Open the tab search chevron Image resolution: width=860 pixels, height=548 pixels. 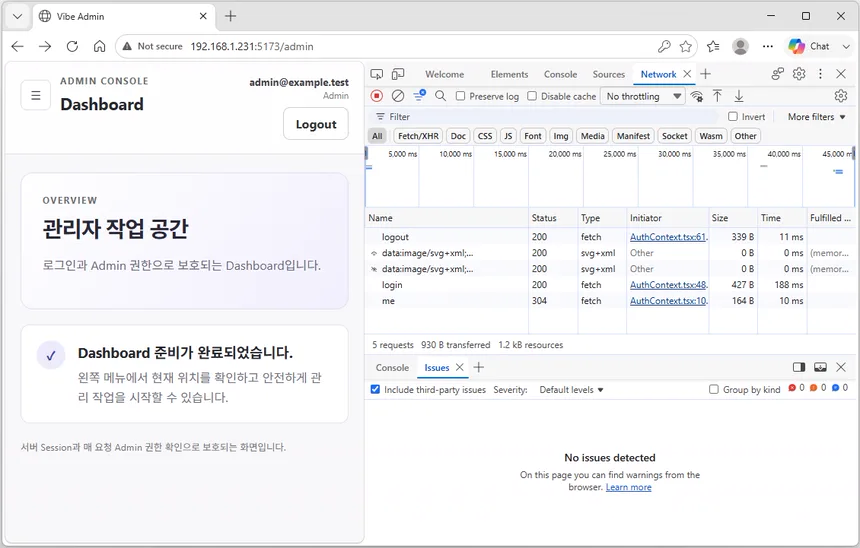pos(18,16)
